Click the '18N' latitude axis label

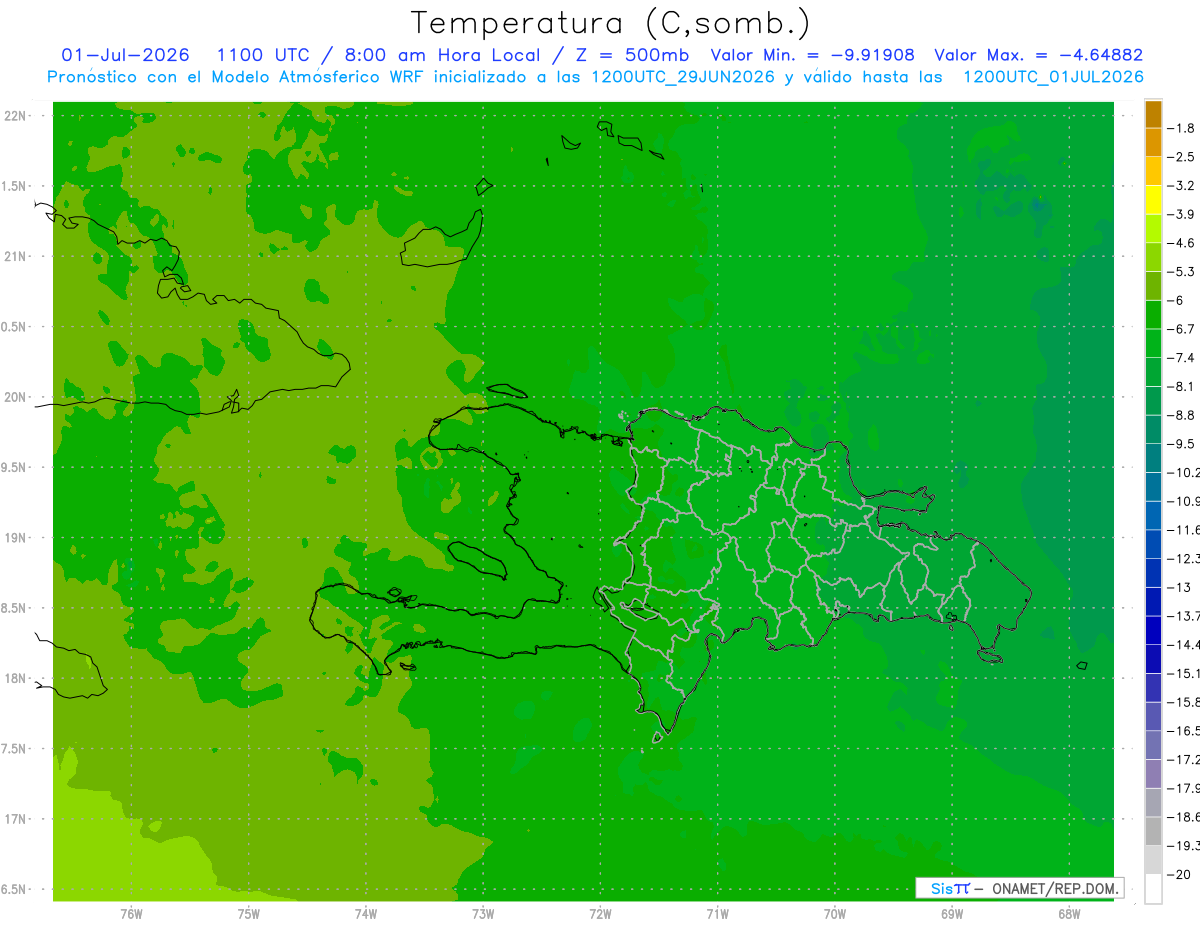pyautogui.click(x=16, y=679)
